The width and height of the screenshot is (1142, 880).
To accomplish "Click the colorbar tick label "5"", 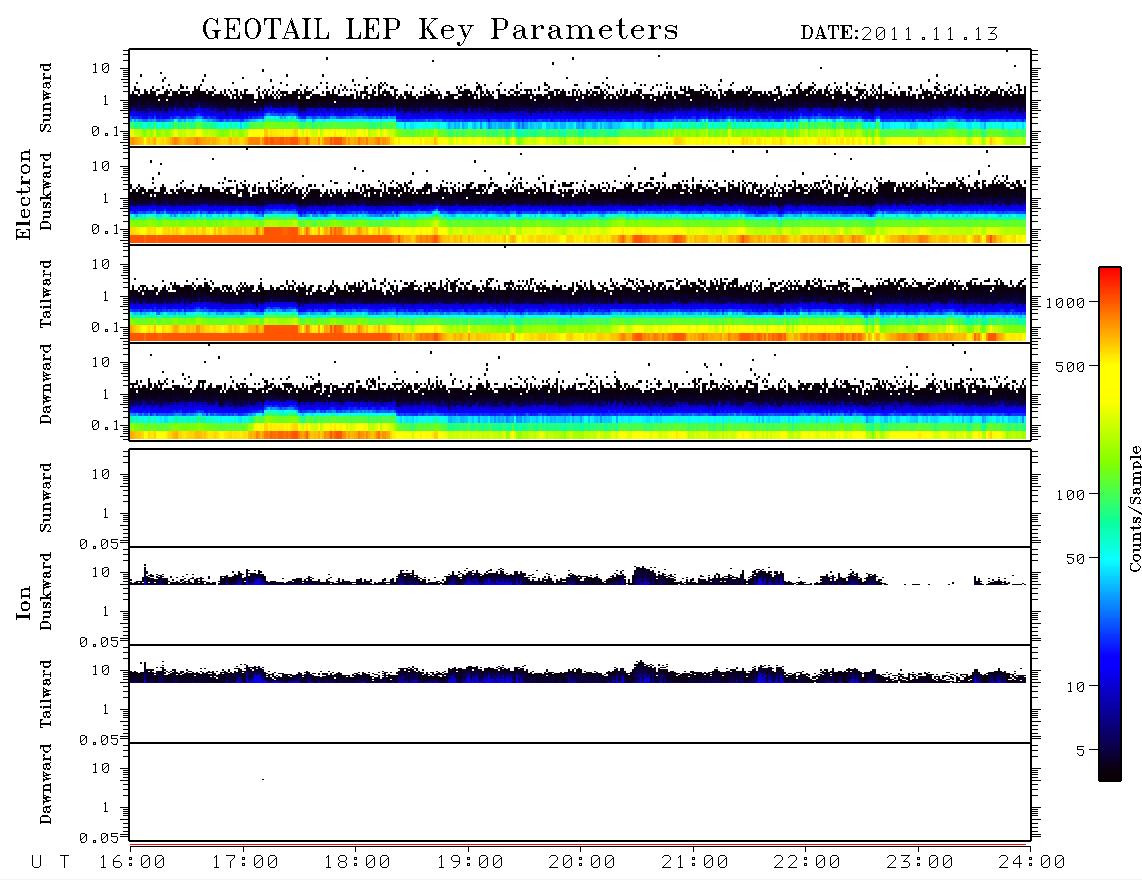I will [x=1081, y=751].
